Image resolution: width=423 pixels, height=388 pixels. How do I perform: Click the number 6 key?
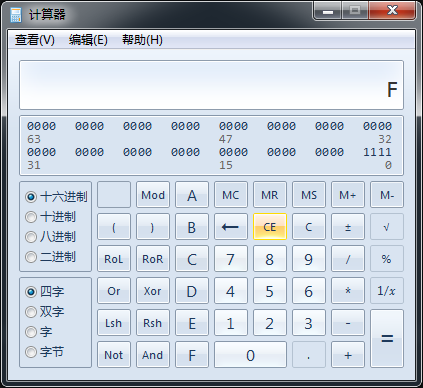pos(309,291)
